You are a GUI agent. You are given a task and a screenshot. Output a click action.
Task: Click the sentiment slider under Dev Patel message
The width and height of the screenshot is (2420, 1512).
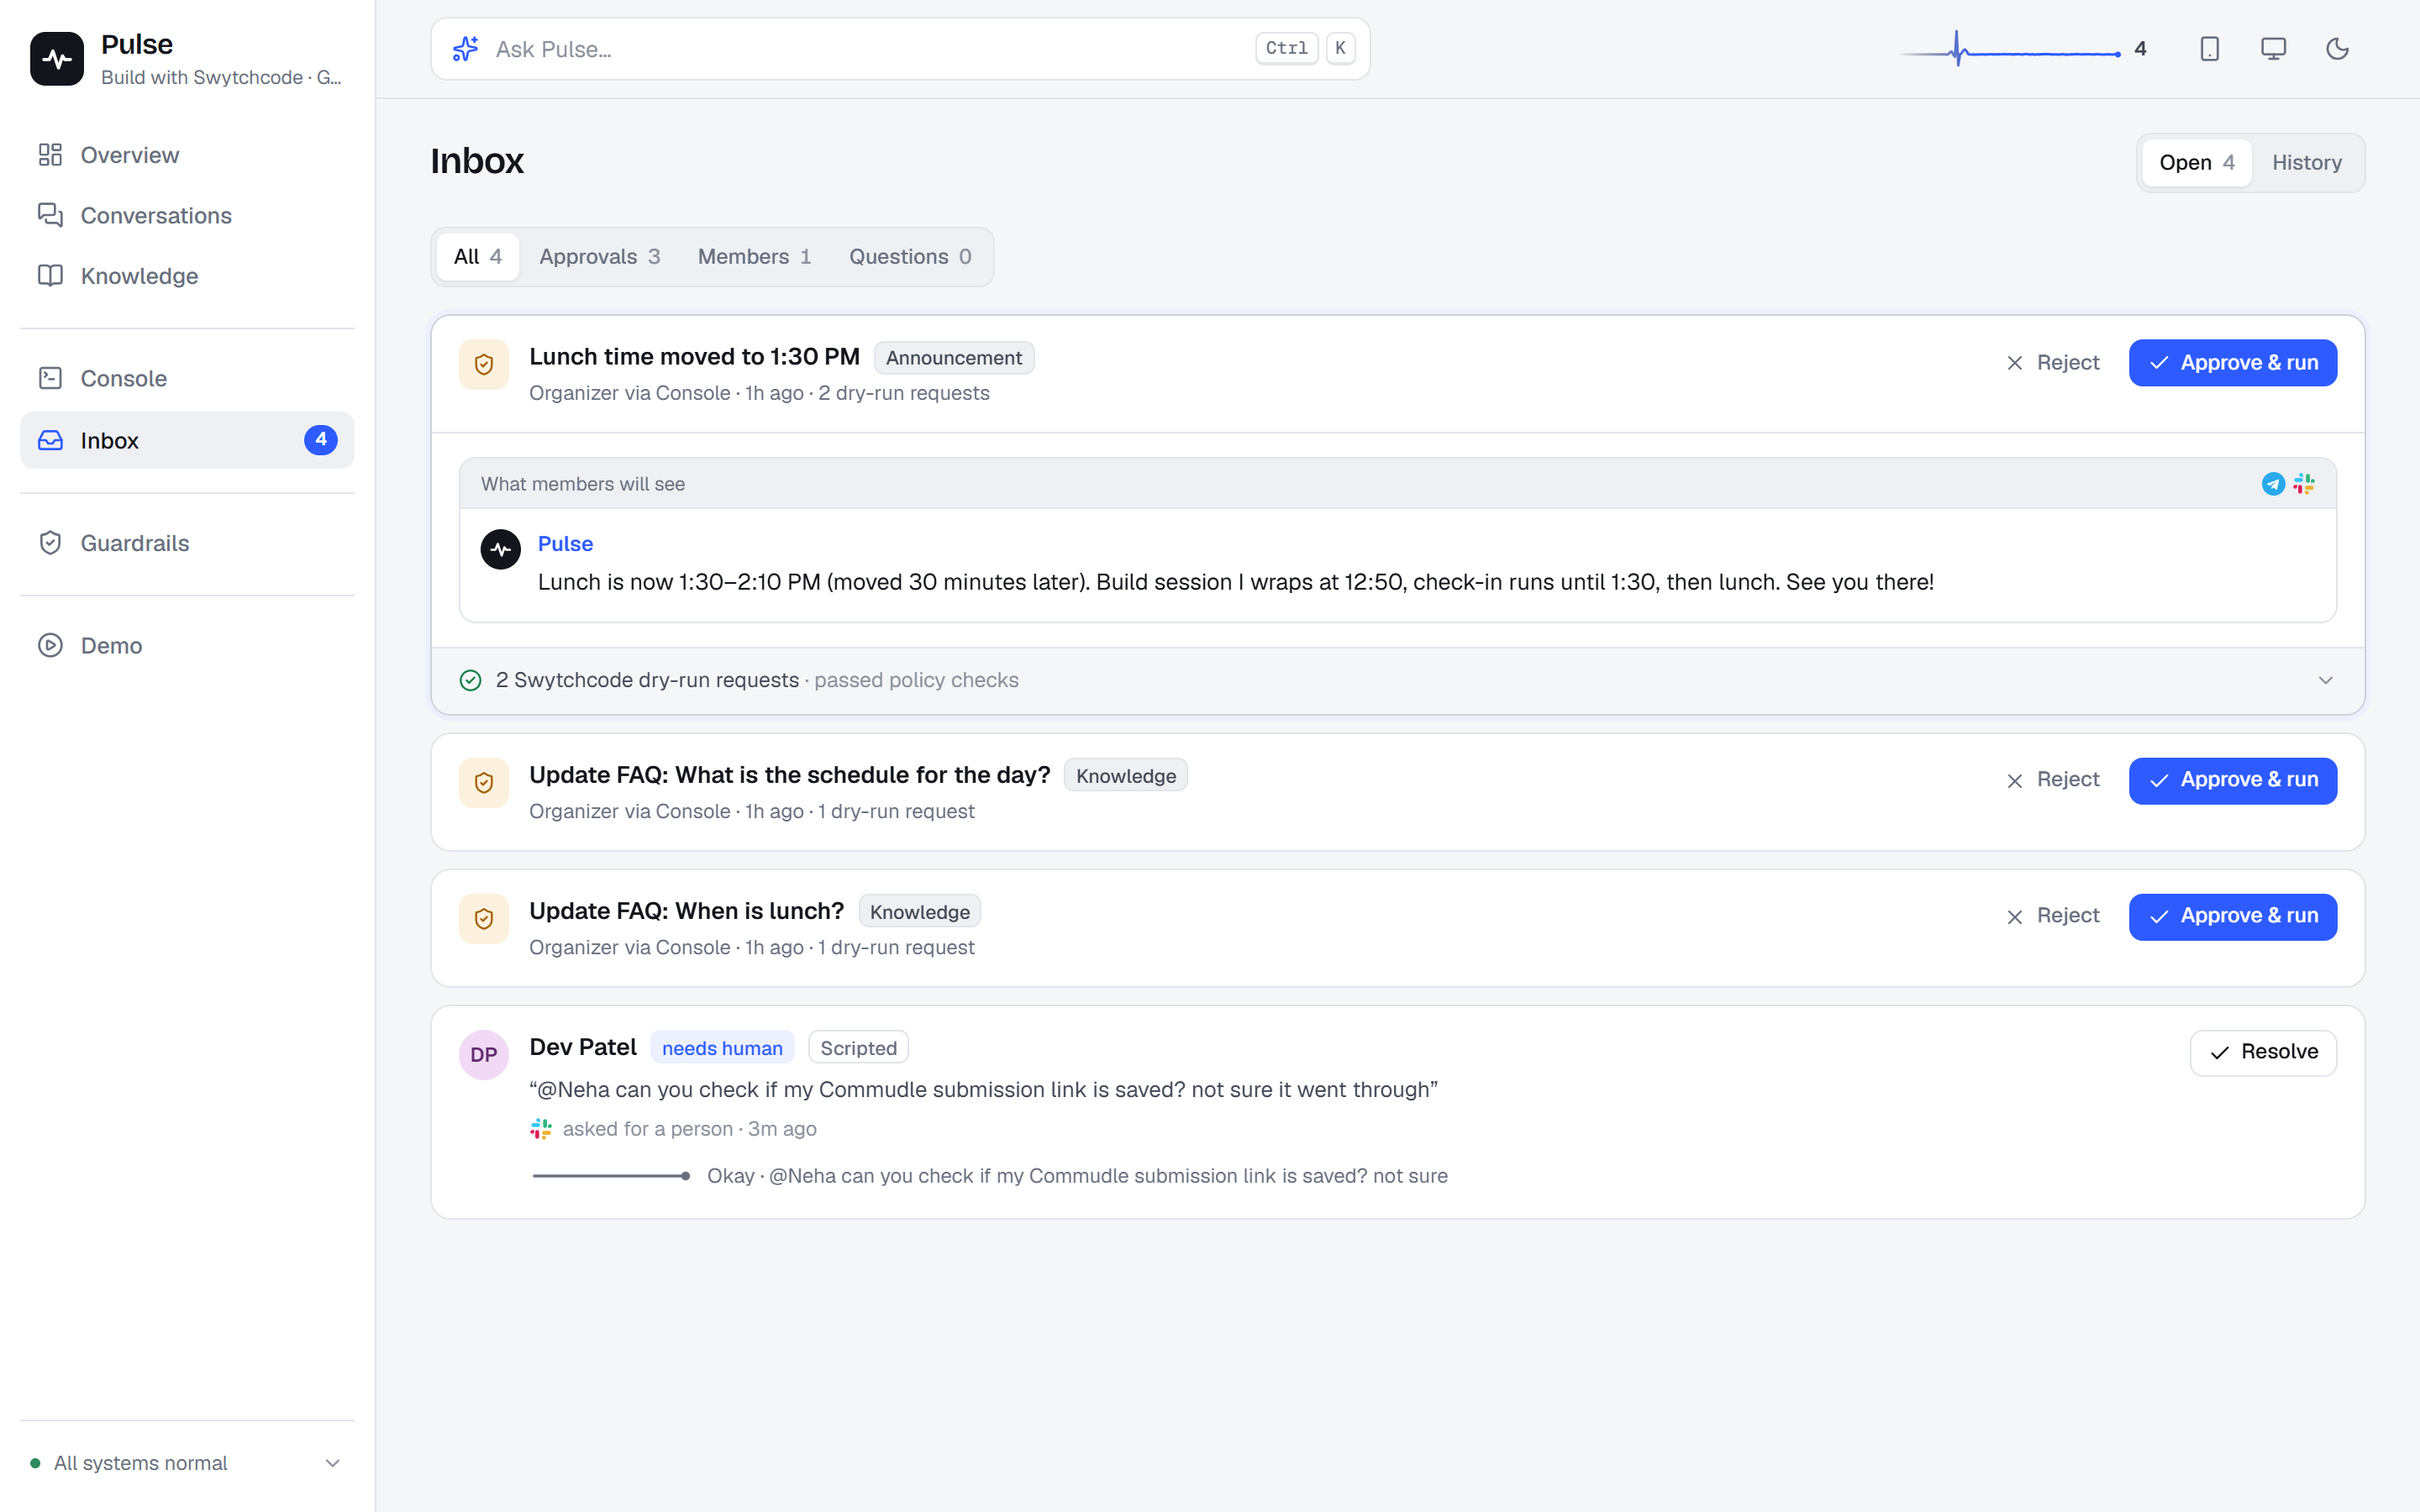coord(611,1176)
